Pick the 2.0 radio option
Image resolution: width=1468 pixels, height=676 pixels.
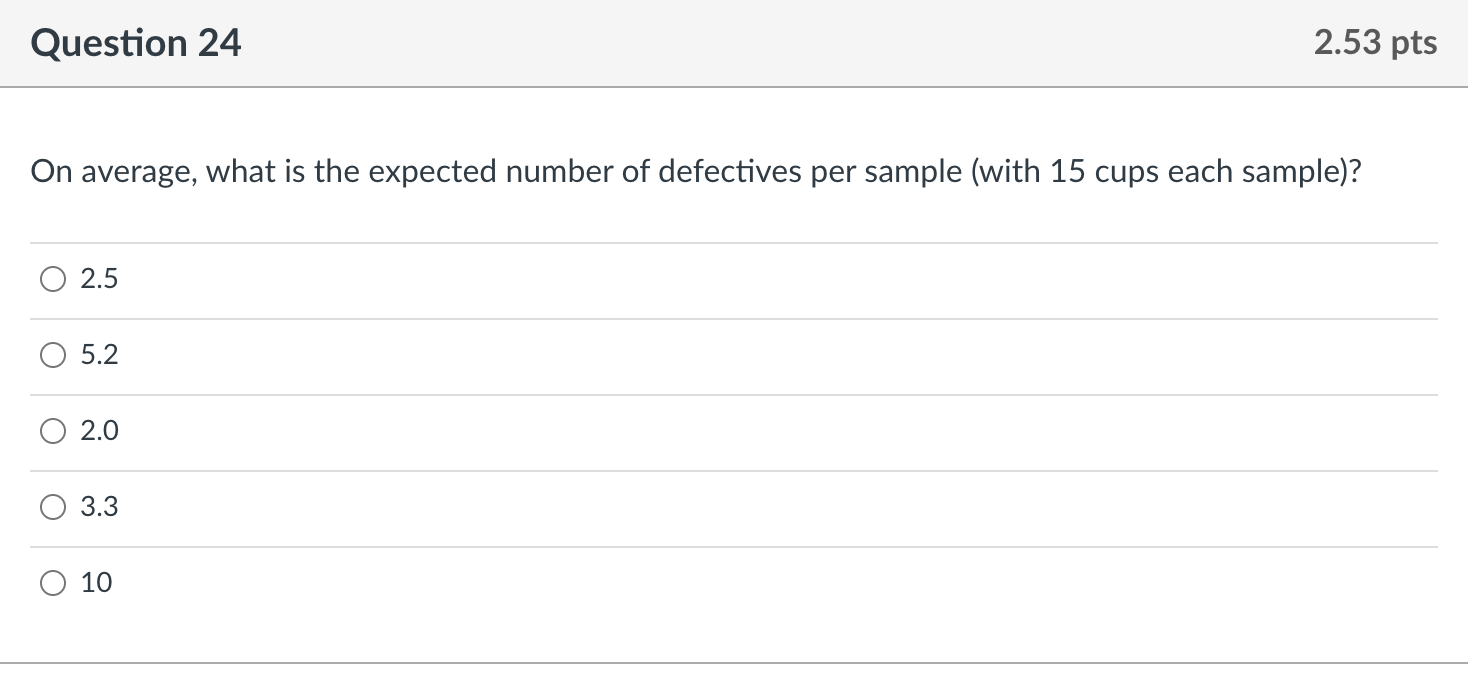(52, 432)
